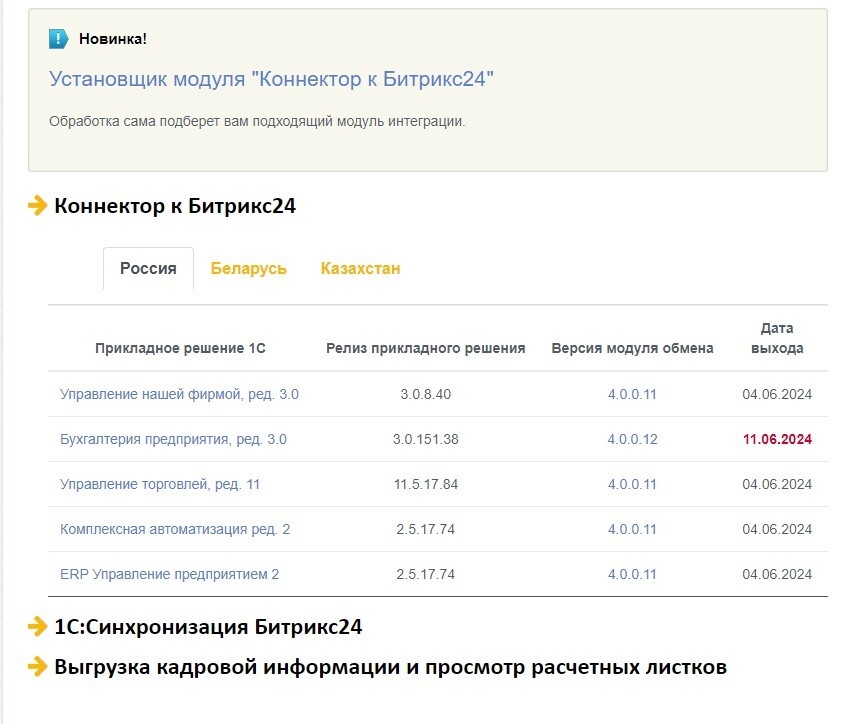Click module version 4.0.0.11 for ERP Управление предприятием
This screenshot has height=724, width=852.
point(632,575)
